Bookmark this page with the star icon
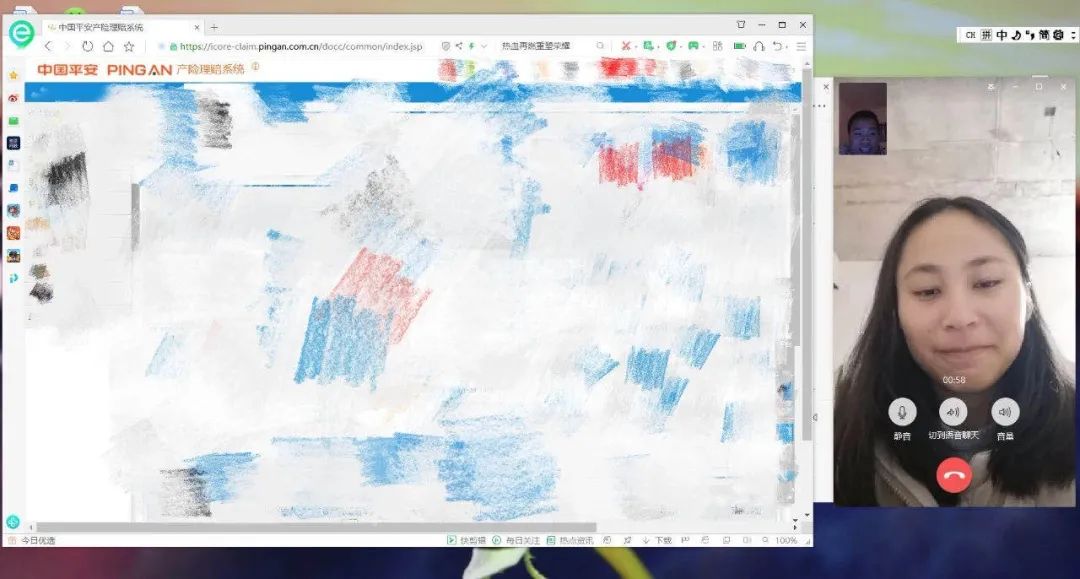The image size is (1080, 579). click(x=129, y=46)
